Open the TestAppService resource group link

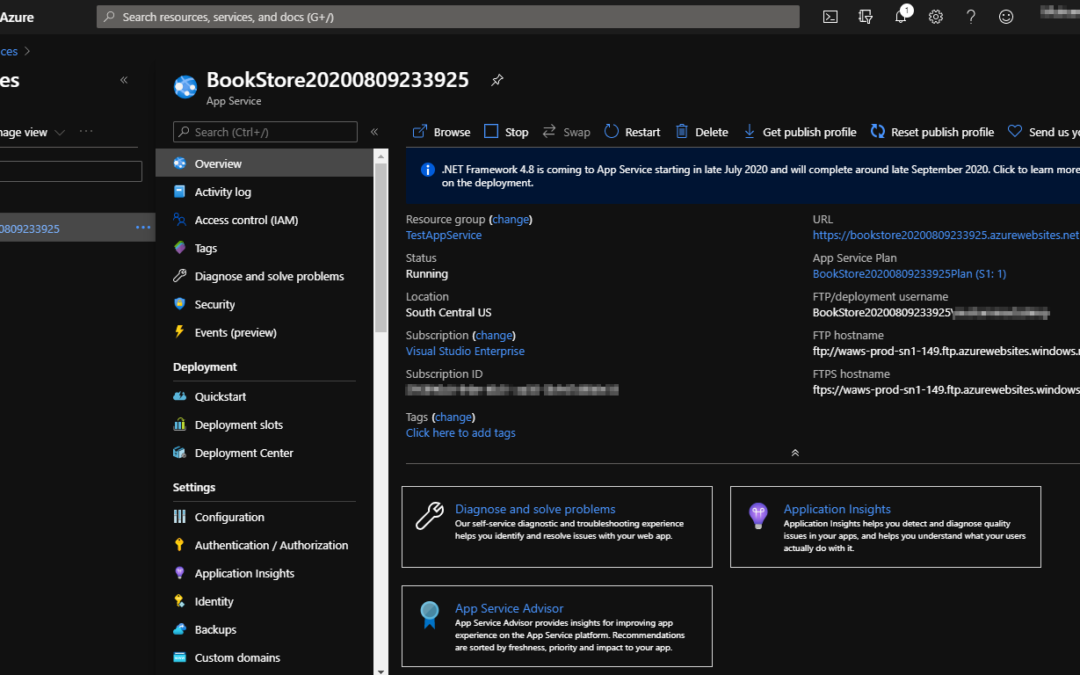(443, 235)
